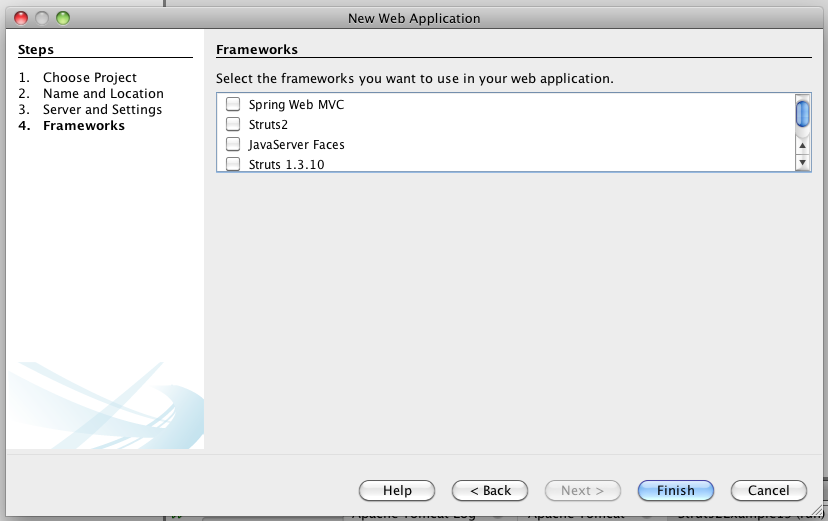
Task: Click the 'Struts2' label text
Action: coord(268,125)
